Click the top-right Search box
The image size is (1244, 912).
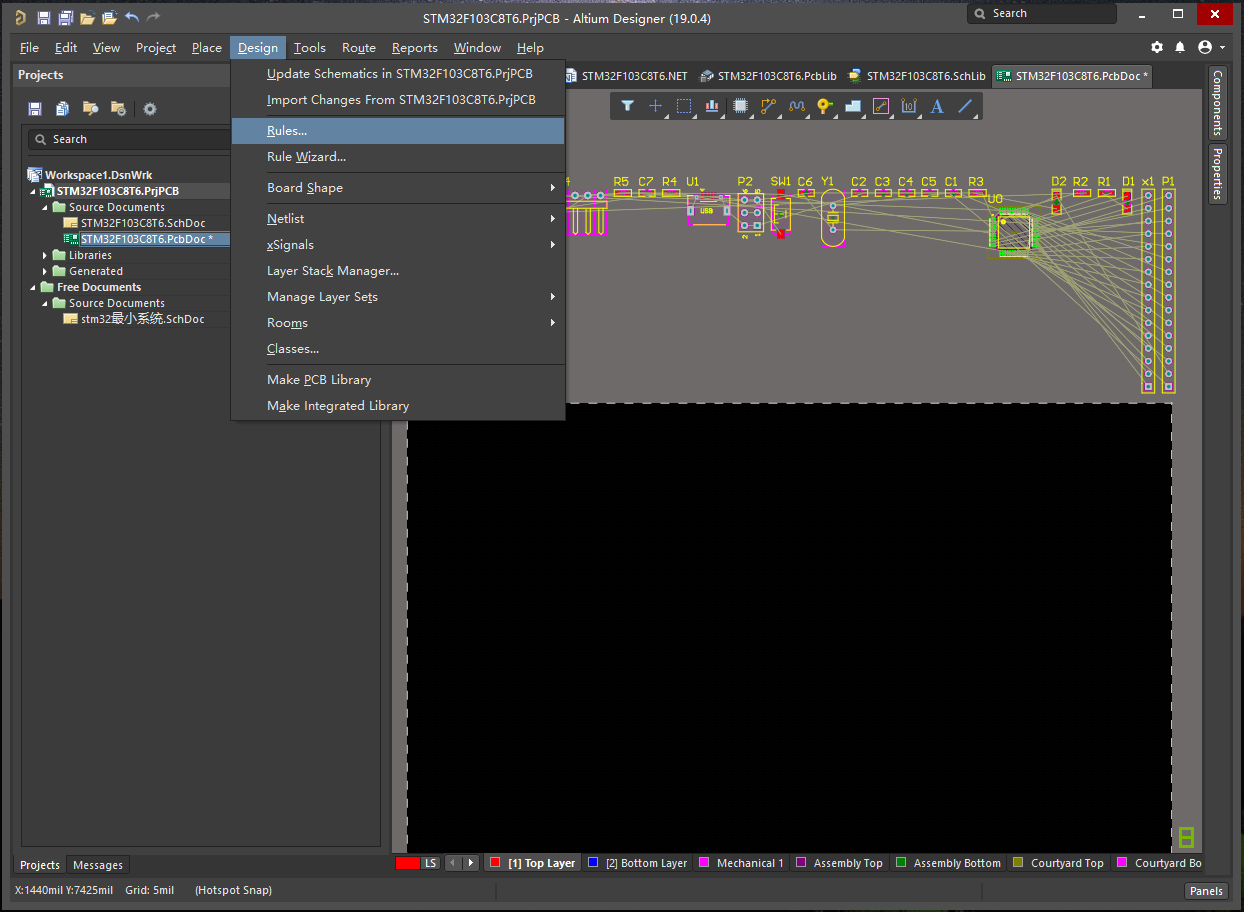pos(1042,14)
